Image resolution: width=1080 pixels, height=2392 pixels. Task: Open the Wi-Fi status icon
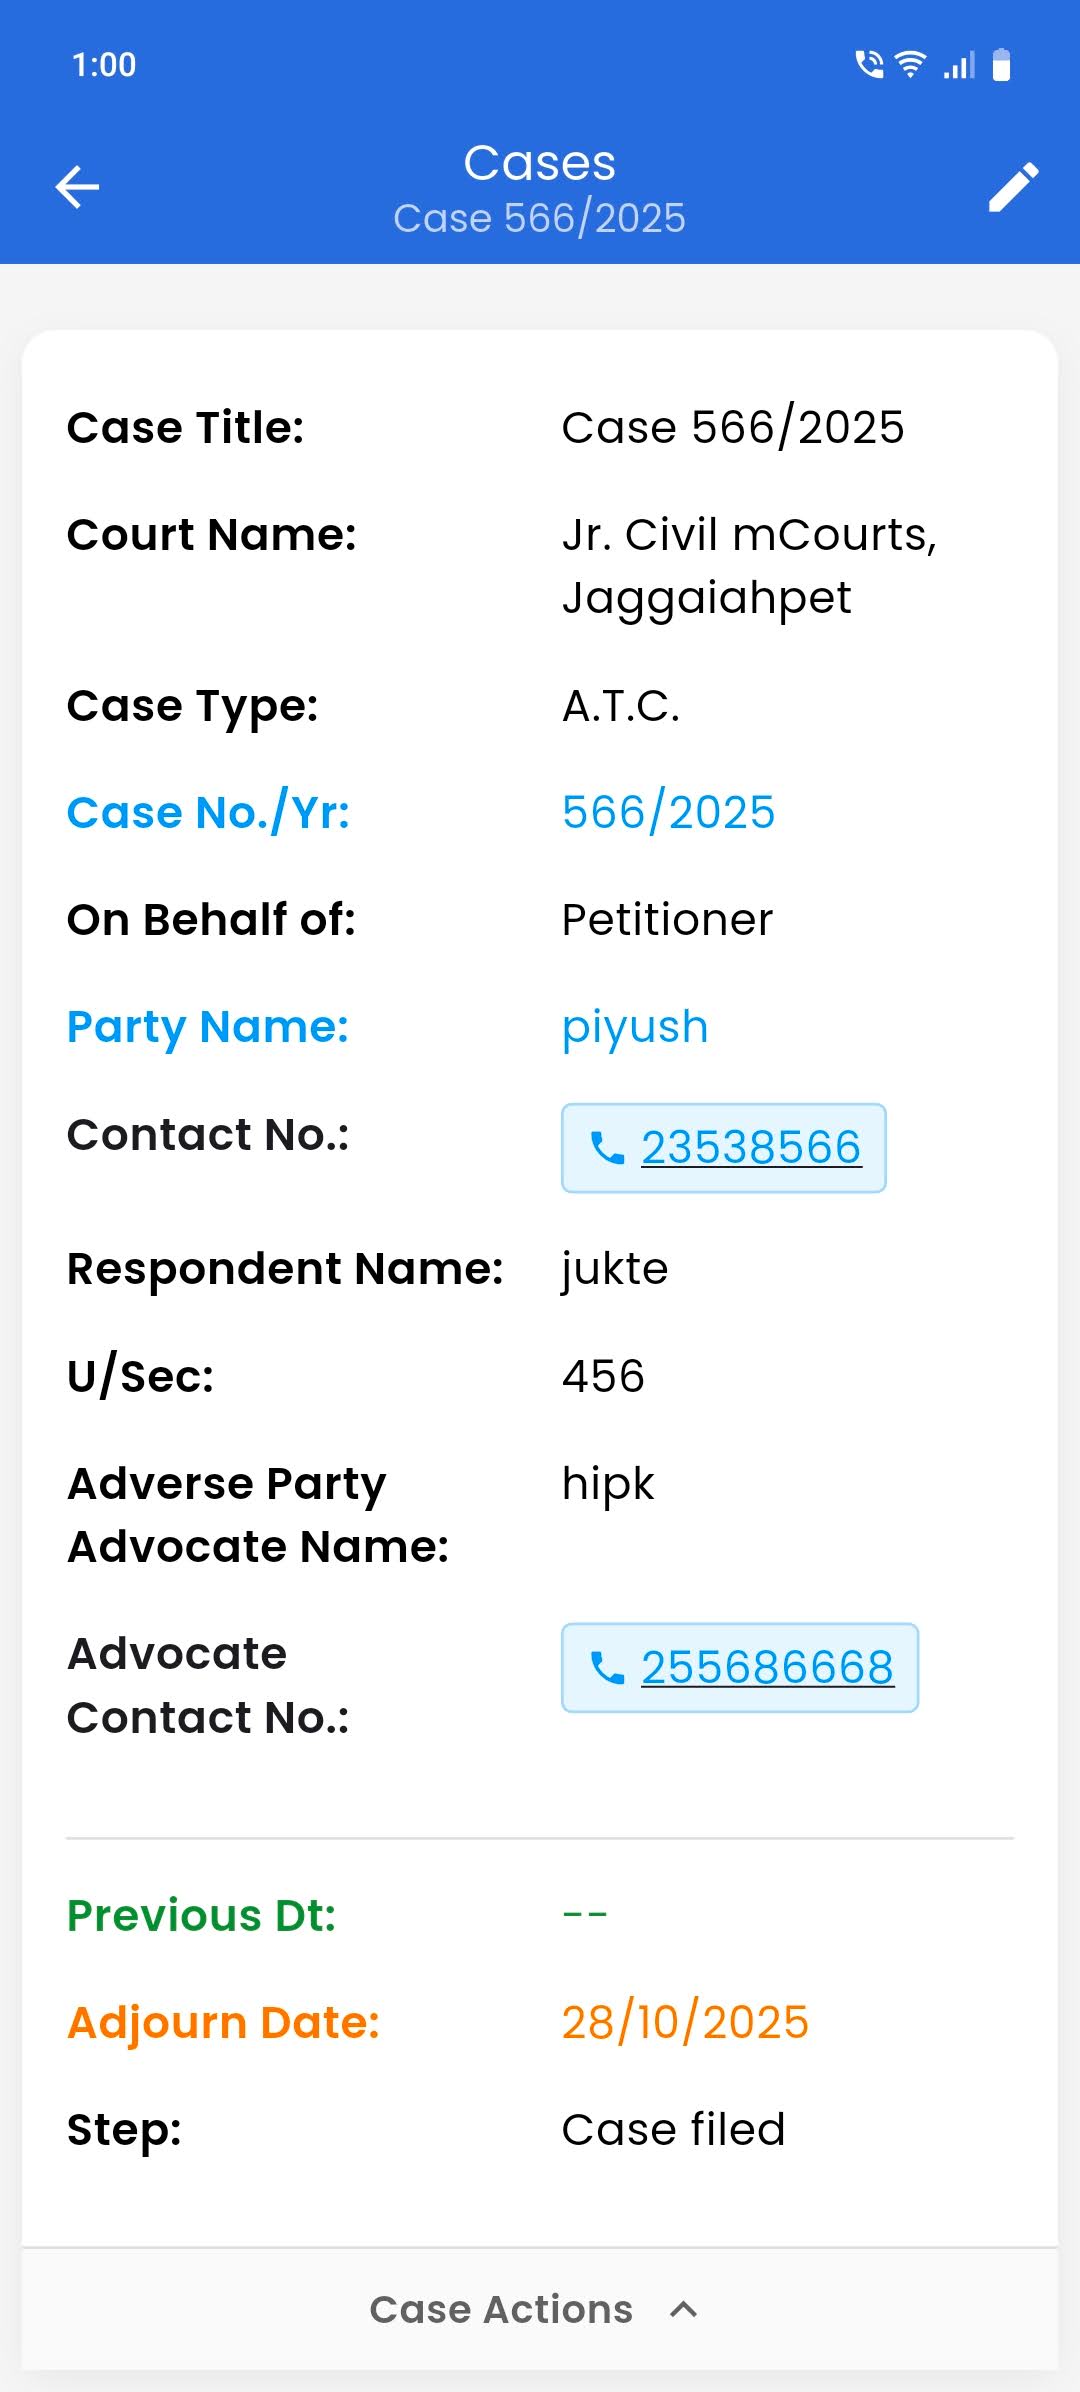tap(911, 64)
